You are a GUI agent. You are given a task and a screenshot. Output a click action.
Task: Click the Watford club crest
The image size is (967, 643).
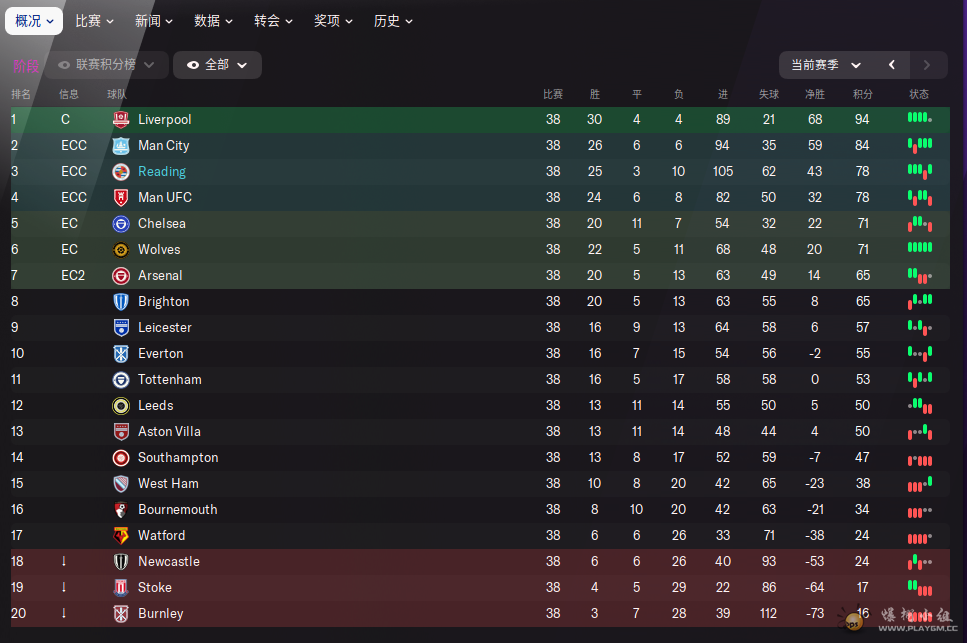(x=121, y=536)
